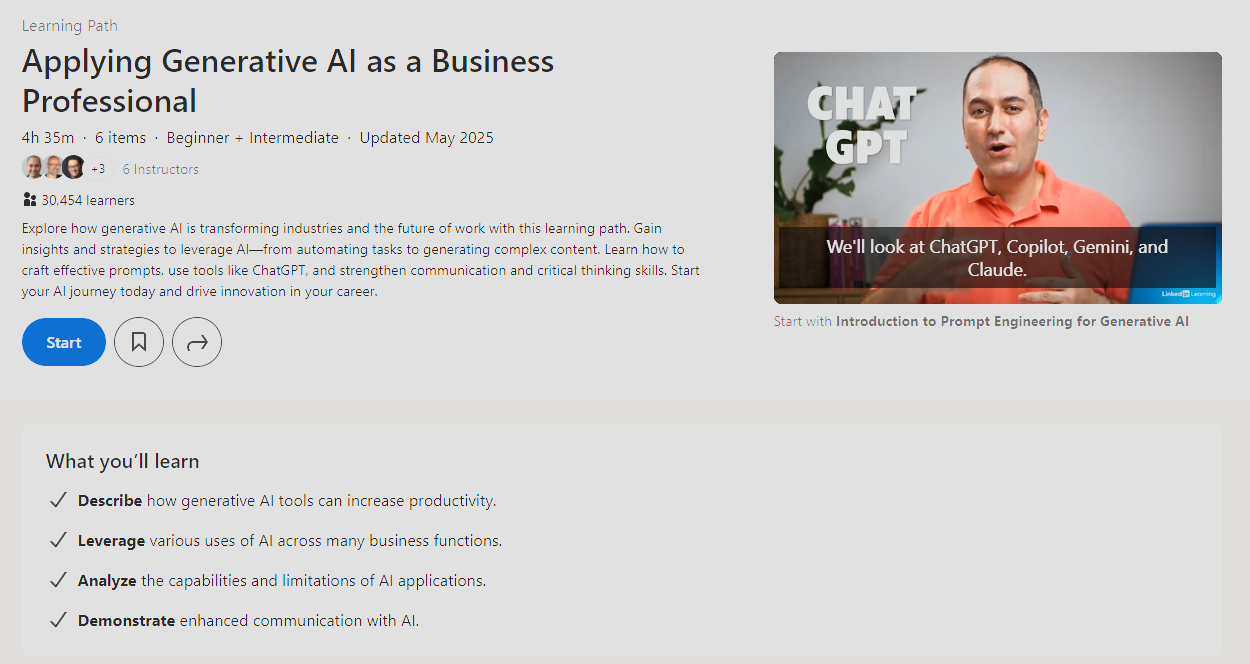Click the Demonstrate enhanced communication line
Screen dimensions: 1250x664
tap(248, 620)
